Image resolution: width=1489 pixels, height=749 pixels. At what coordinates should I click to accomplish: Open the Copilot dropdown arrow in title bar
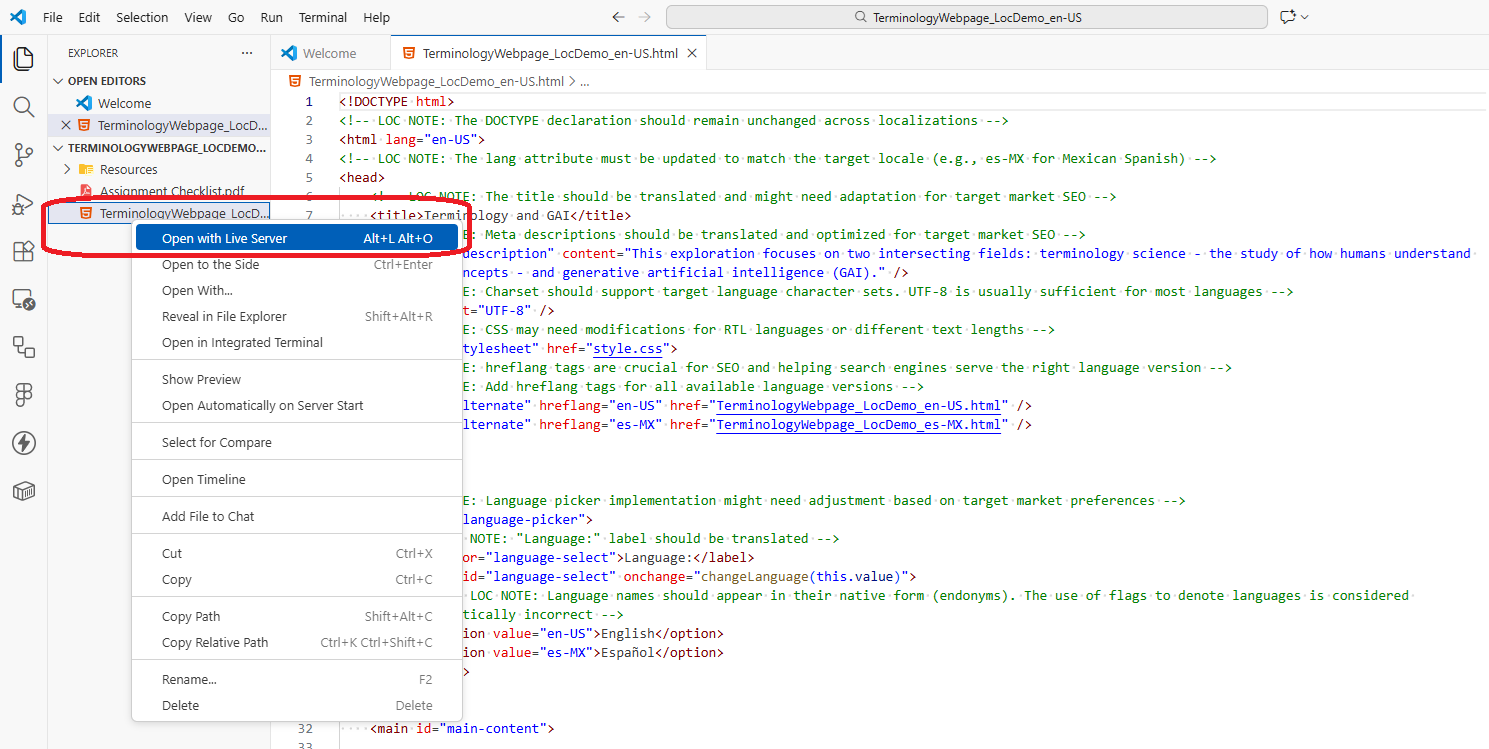point(1305,17)
